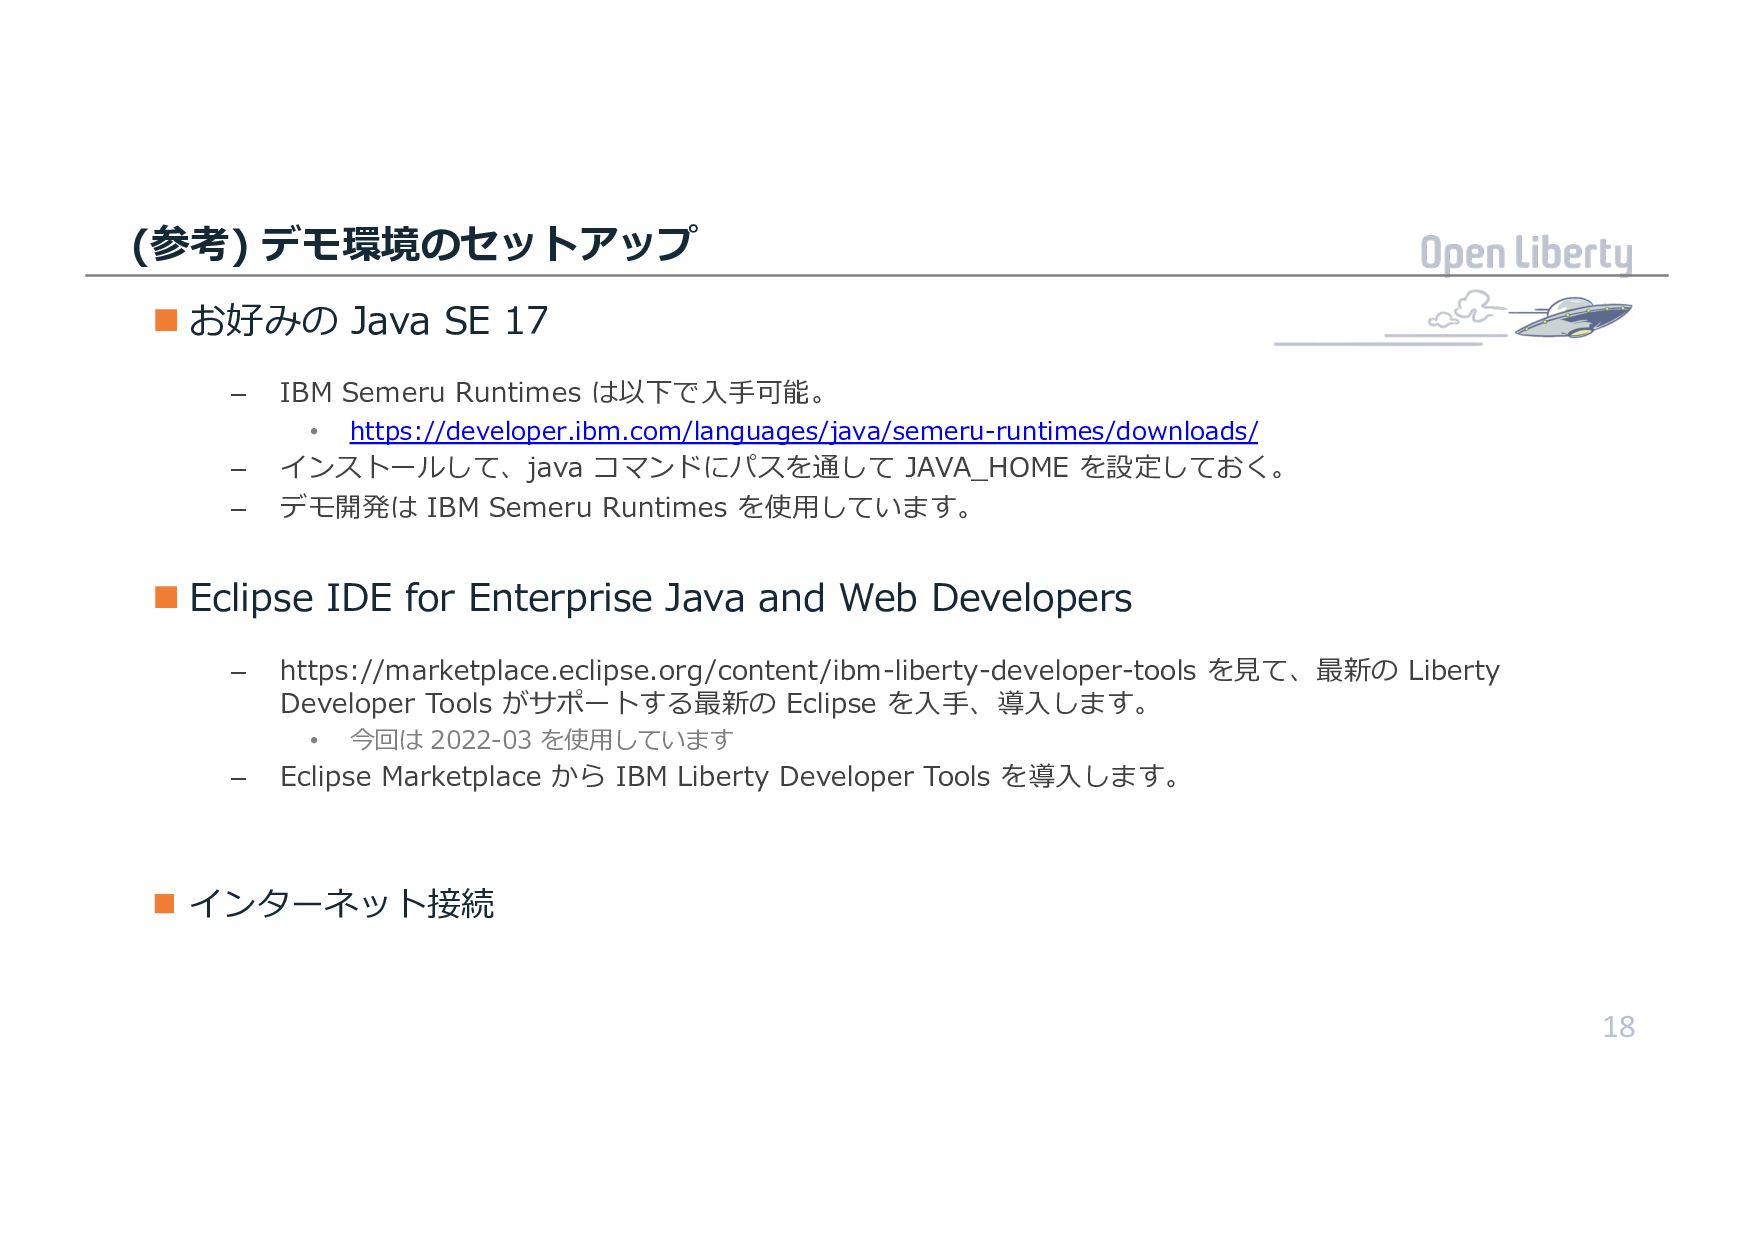
Task: Select the slide title デモ環境のセットアップ
Action: coord(413,243)
